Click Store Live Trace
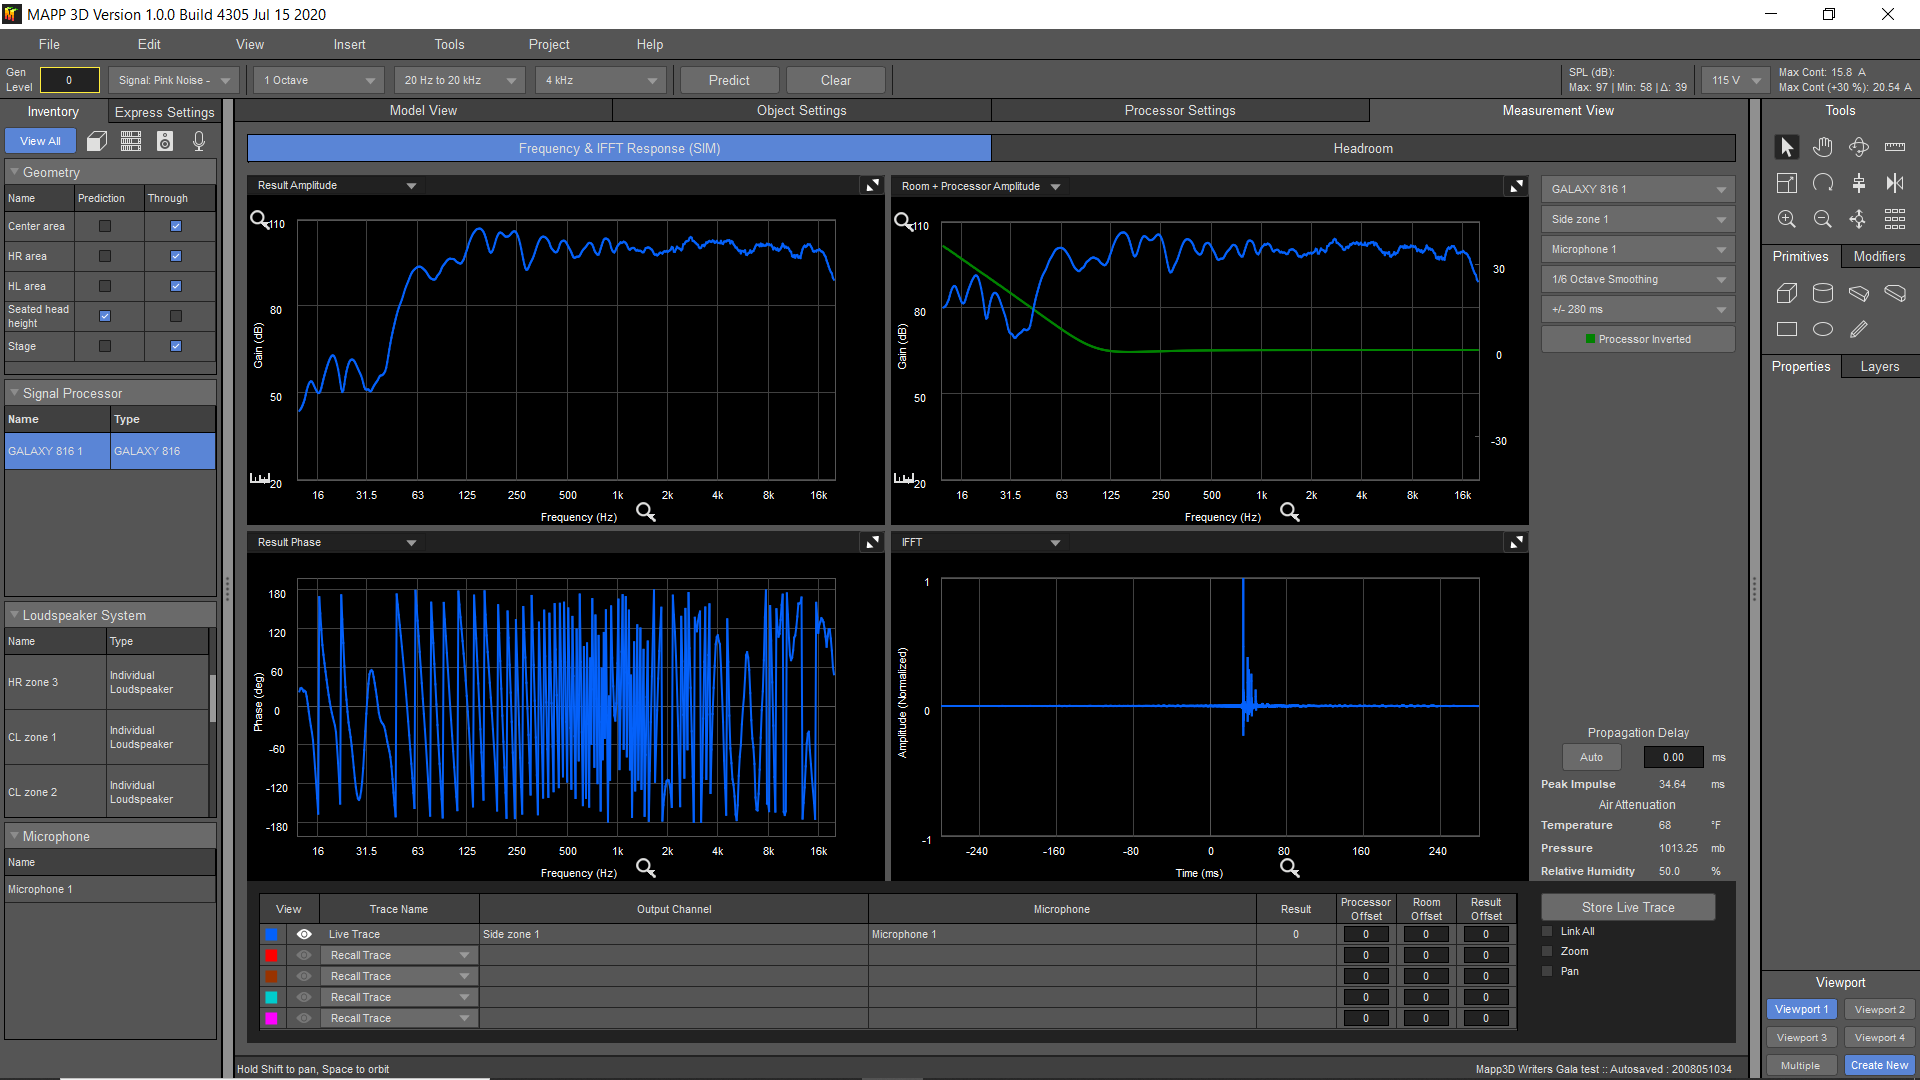The image size is (1920, 1080). point(1628,907)
